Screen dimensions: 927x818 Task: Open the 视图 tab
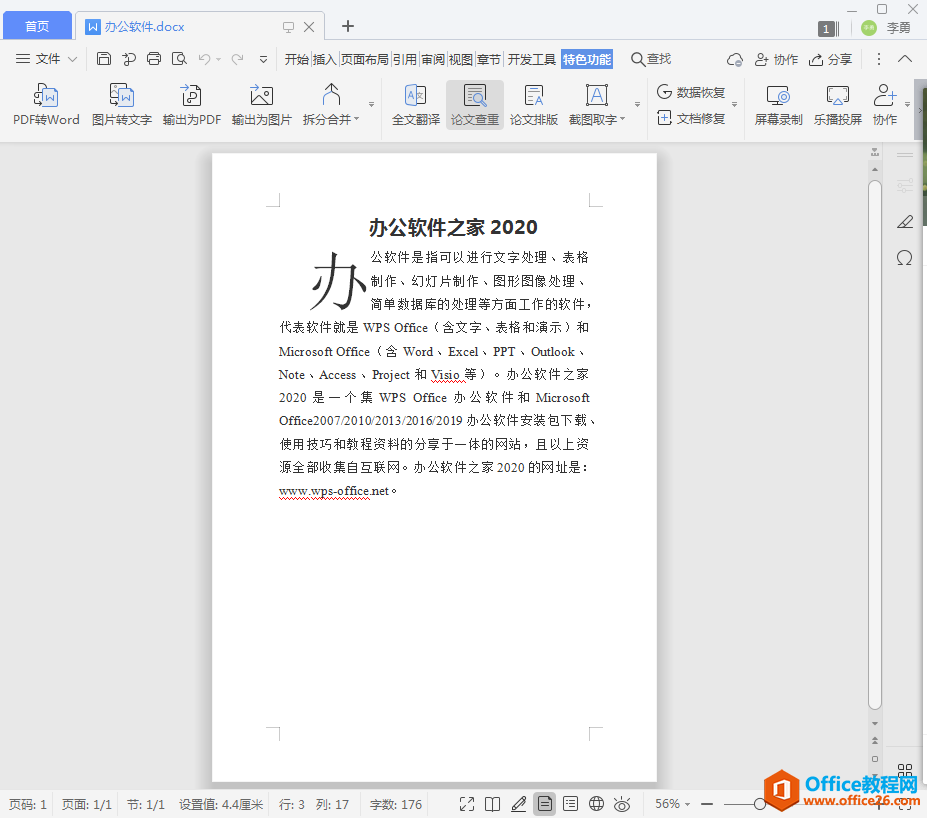click(461, 59)
